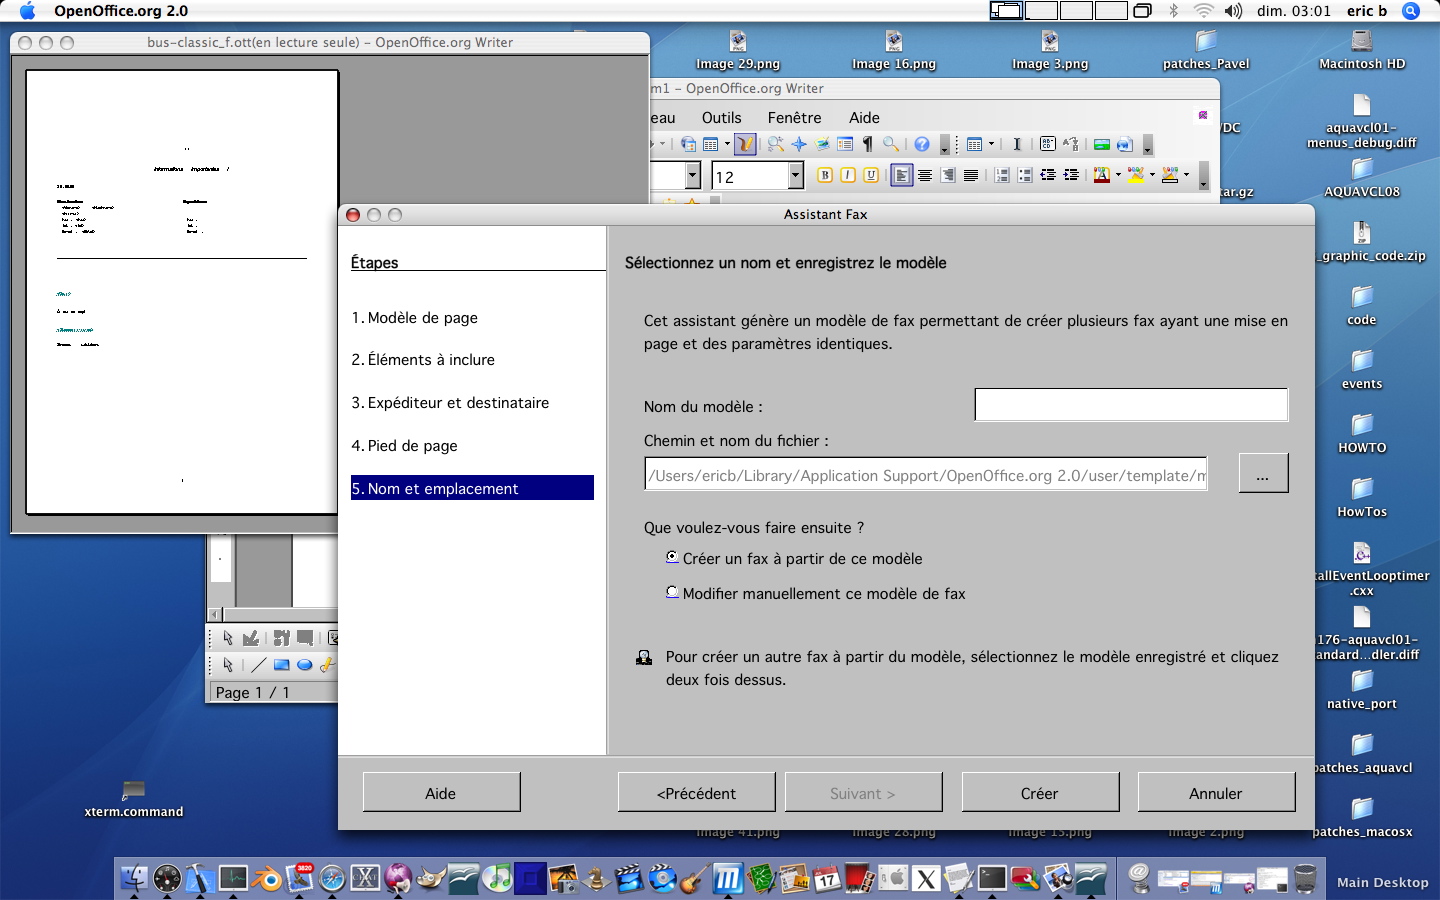This screenshot has height=900, width=1440.
Task: Expand the formatting toolbar overflow arrow
Action: [1203, 176]
